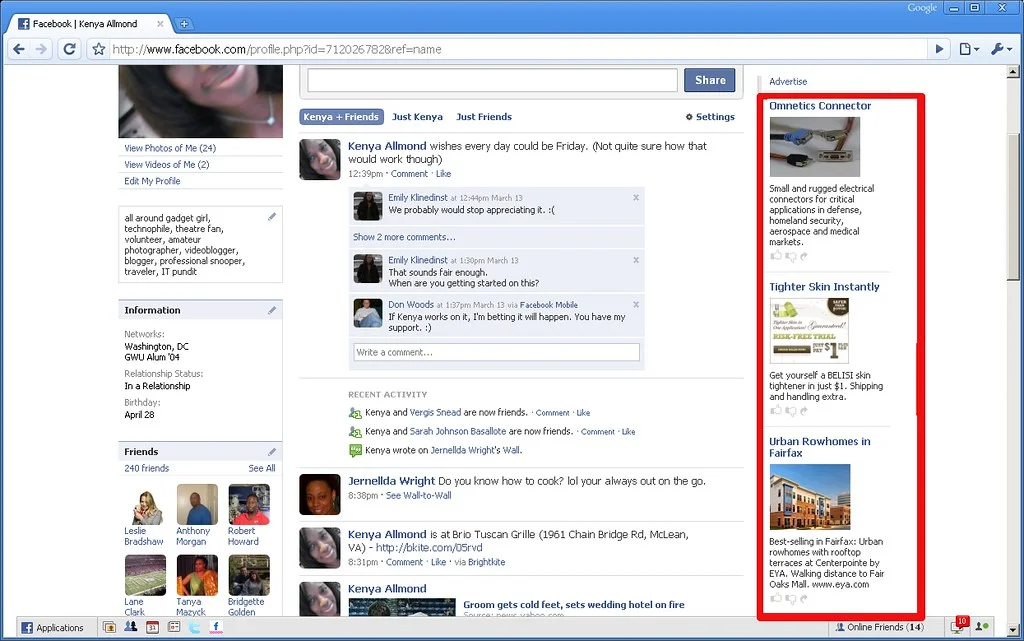This screenshot has width=1024, height=641.
Task: Edit the bio blurb with pencil icon
Action: tap(272, 217)
